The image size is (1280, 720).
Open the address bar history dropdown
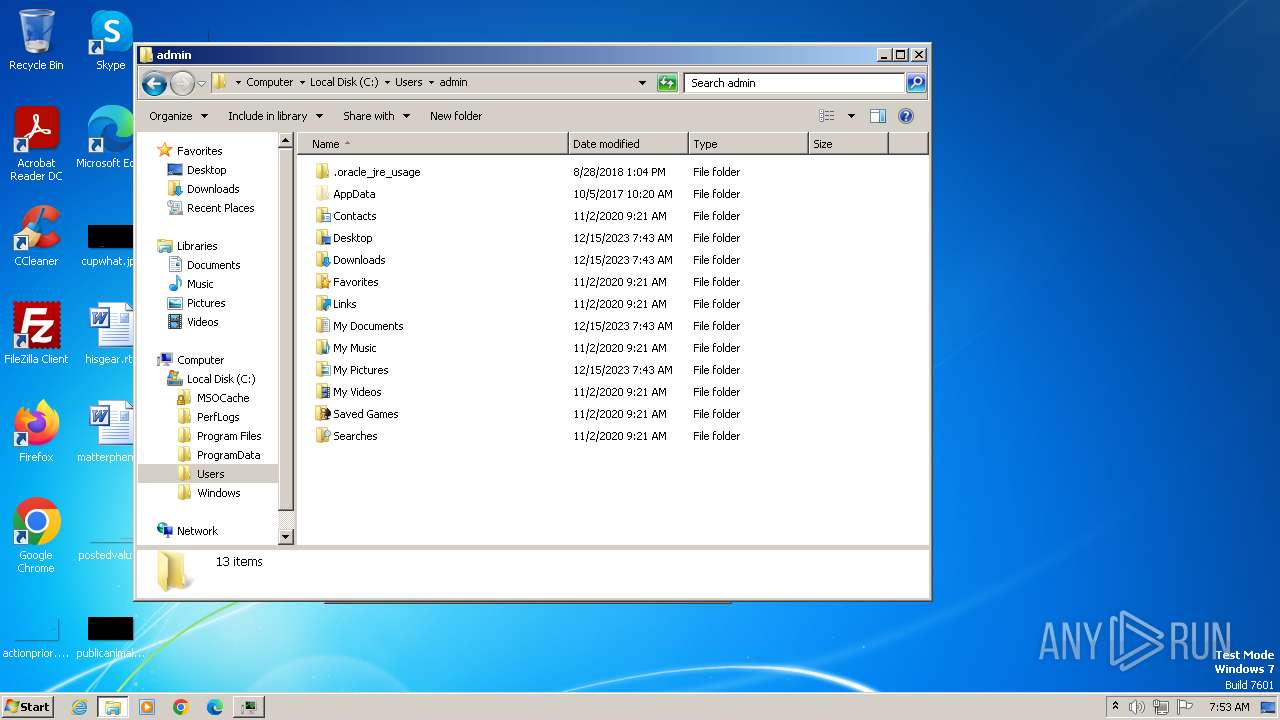coord(642,83)
